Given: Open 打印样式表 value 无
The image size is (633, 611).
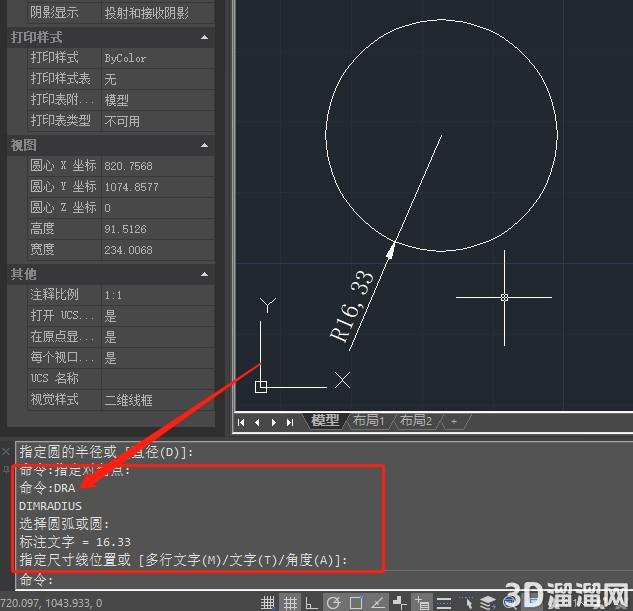Looking at the screenshot, I should (x=158, y=79).
